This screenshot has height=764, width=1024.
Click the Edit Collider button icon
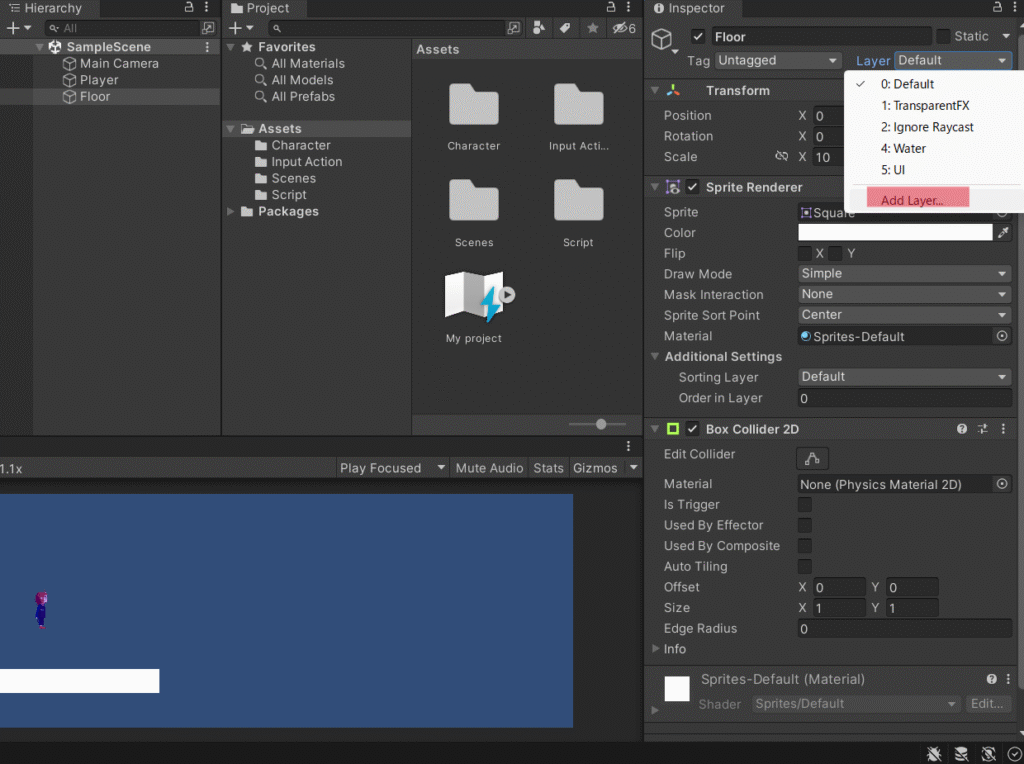[x=812, y=457]
